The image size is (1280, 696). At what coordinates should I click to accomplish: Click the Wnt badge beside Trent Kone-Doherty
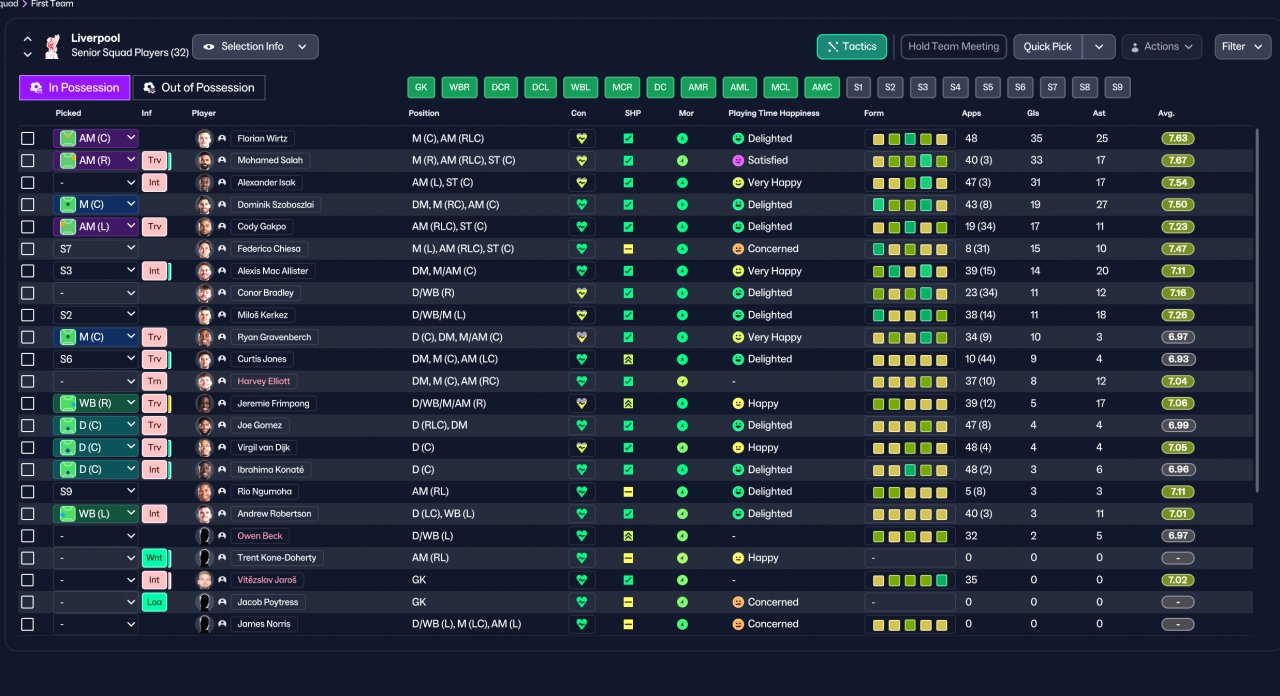154,558
